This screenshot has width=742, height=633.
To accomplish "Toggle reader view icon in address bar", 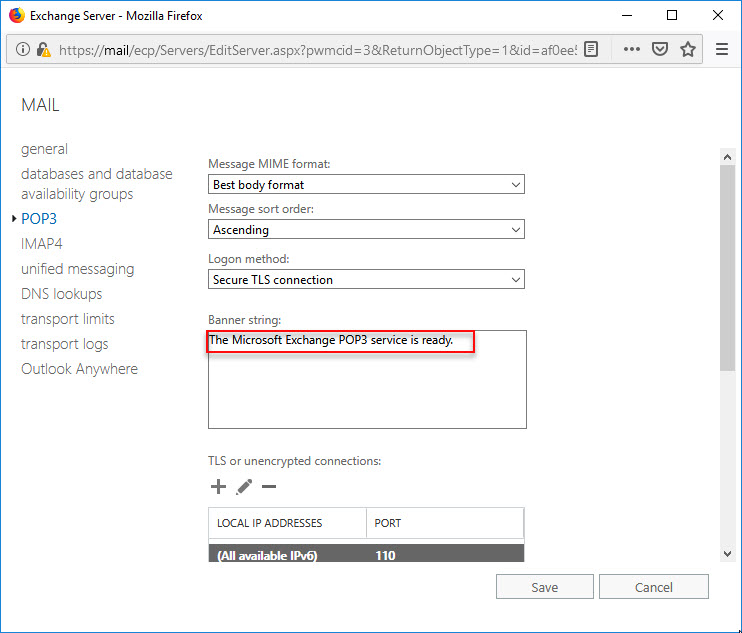I will point(591,49).
